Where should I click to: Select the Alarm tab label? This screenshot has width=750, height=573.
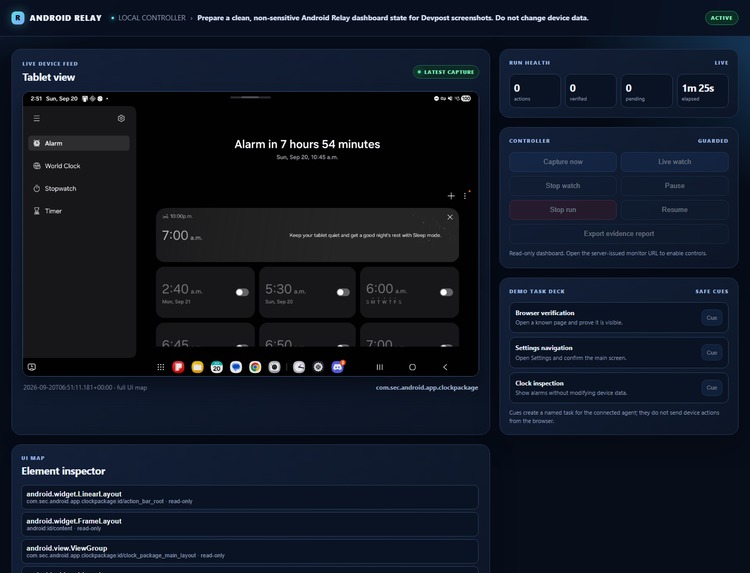tap(54, 143)
